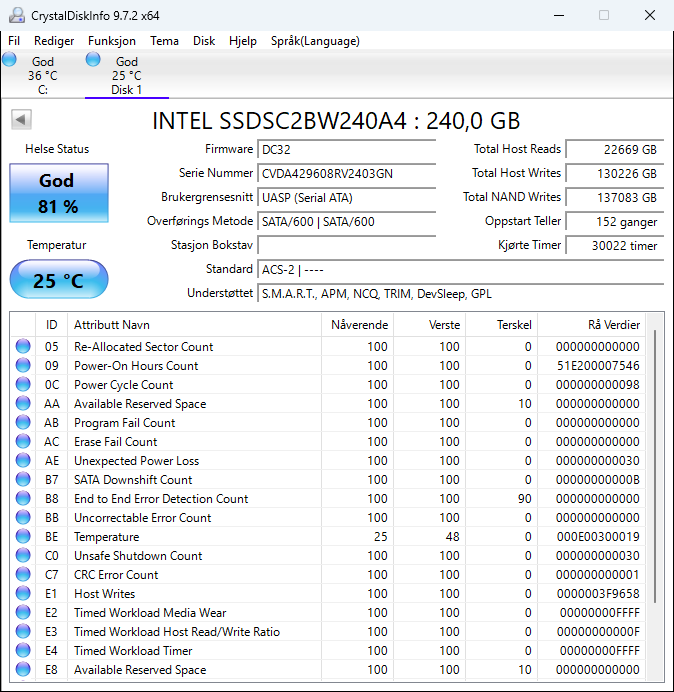
Task: Open the Tema menu
Action: tap(164, 41)
